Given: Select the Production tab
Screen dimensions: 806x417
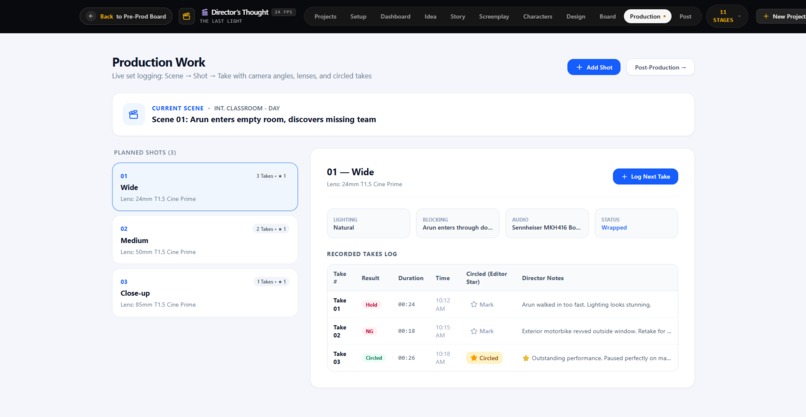Looking at the screenshot, I should 647,16.
